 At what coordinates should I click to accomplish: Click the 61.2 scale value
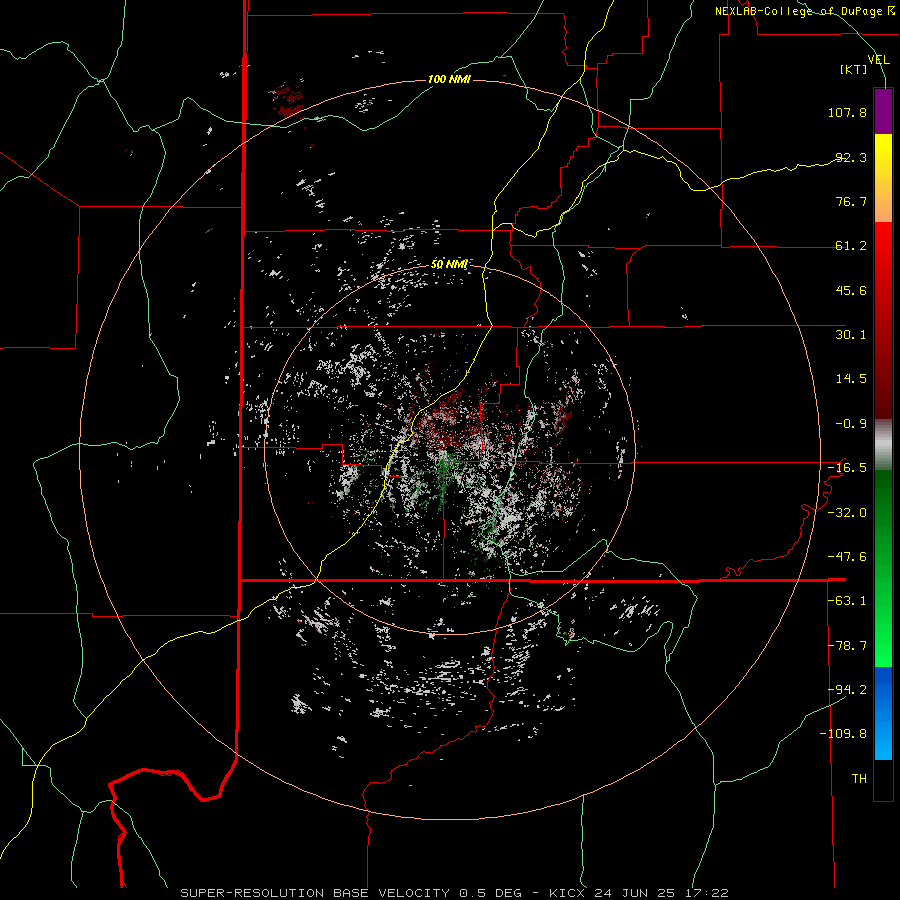[851, 246]
